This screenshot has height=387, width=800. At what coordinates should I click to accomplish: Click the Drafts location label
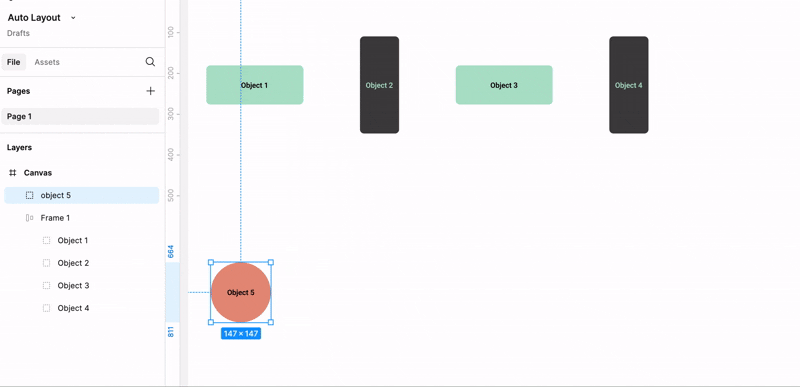[x=18, y=33]
